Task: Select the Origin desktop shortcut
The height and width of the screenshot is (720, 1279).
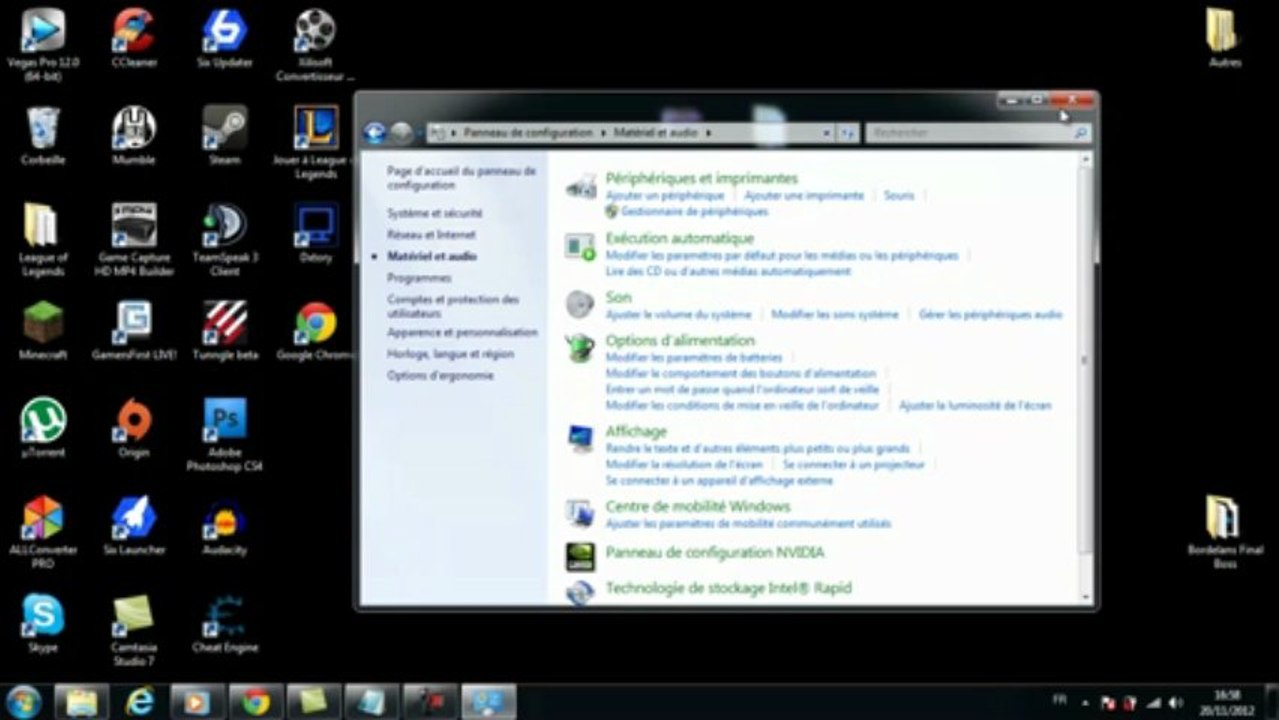Action: pos(133,428)
